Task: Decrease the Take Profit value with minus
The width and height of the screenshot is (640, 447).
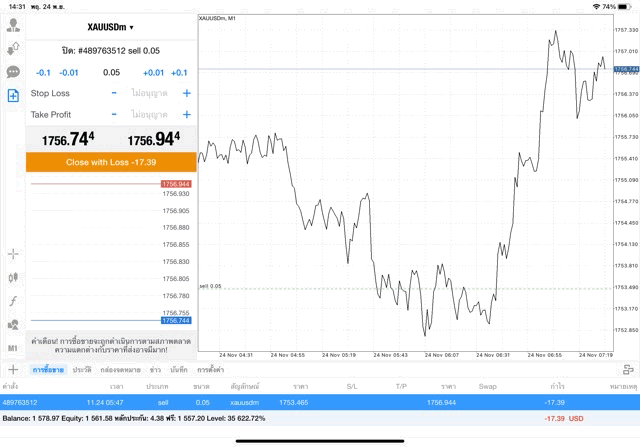Action: point(114,115)
